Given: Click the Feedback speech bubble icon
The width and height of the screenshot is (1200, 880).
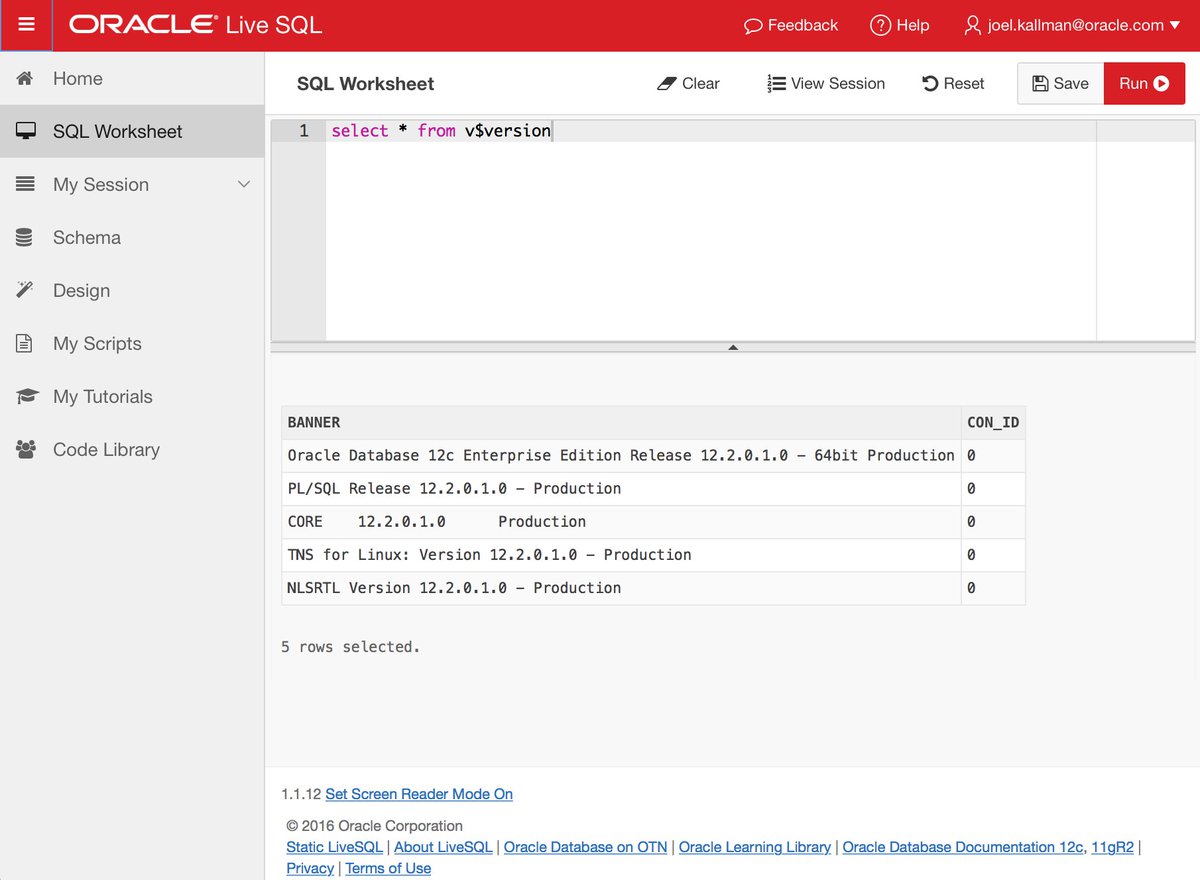Looking at the screenshot, I should [754, 26].
